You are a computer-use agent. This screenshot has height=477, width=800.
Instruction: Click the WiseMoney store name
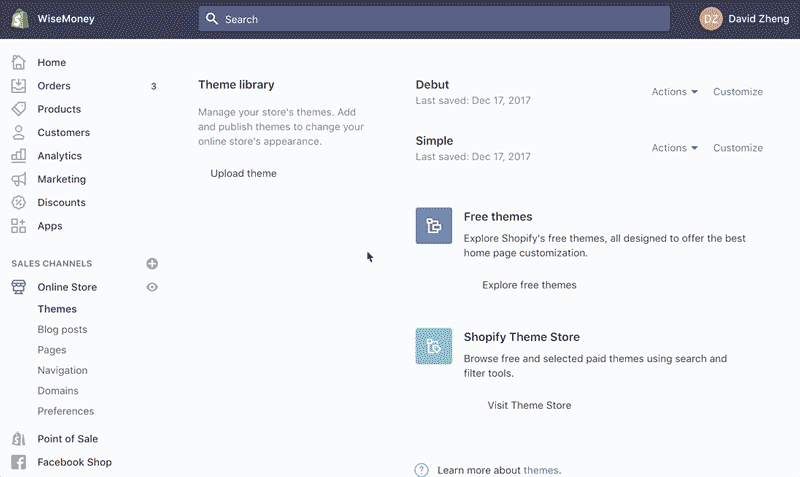click(x=66, y=19)
